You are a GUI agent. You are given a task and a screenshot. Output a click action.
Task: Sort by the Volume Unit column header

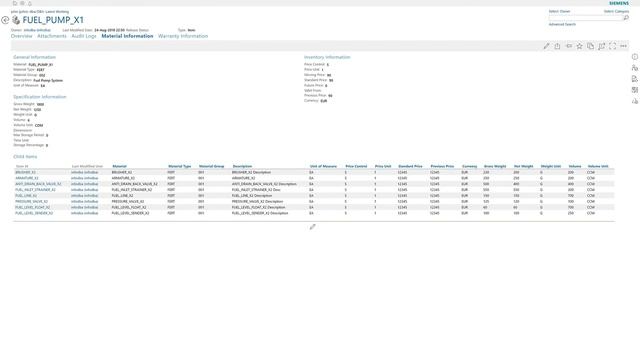pos(598,167)
